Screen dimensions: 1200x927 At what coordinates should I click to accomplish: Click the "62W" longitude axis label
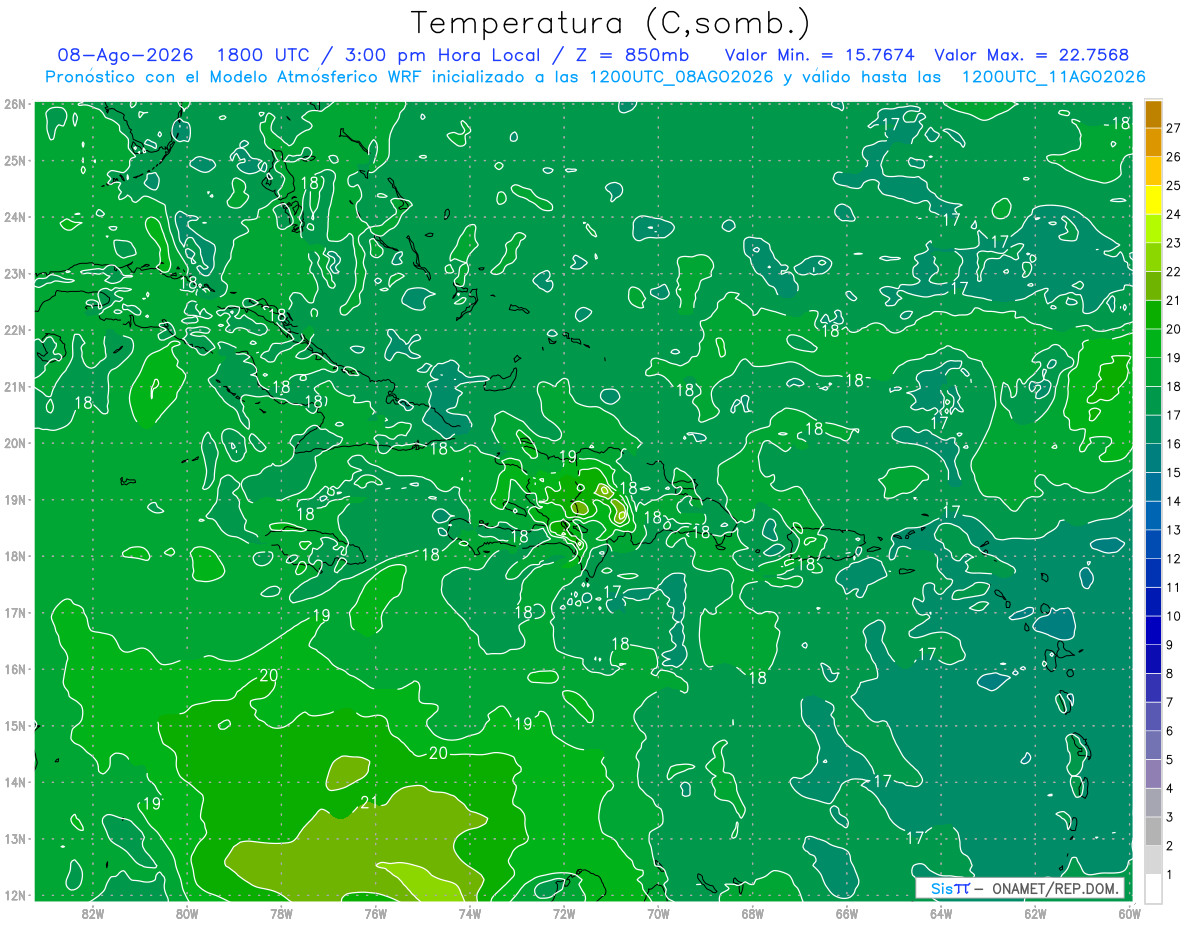(1035, 913)
